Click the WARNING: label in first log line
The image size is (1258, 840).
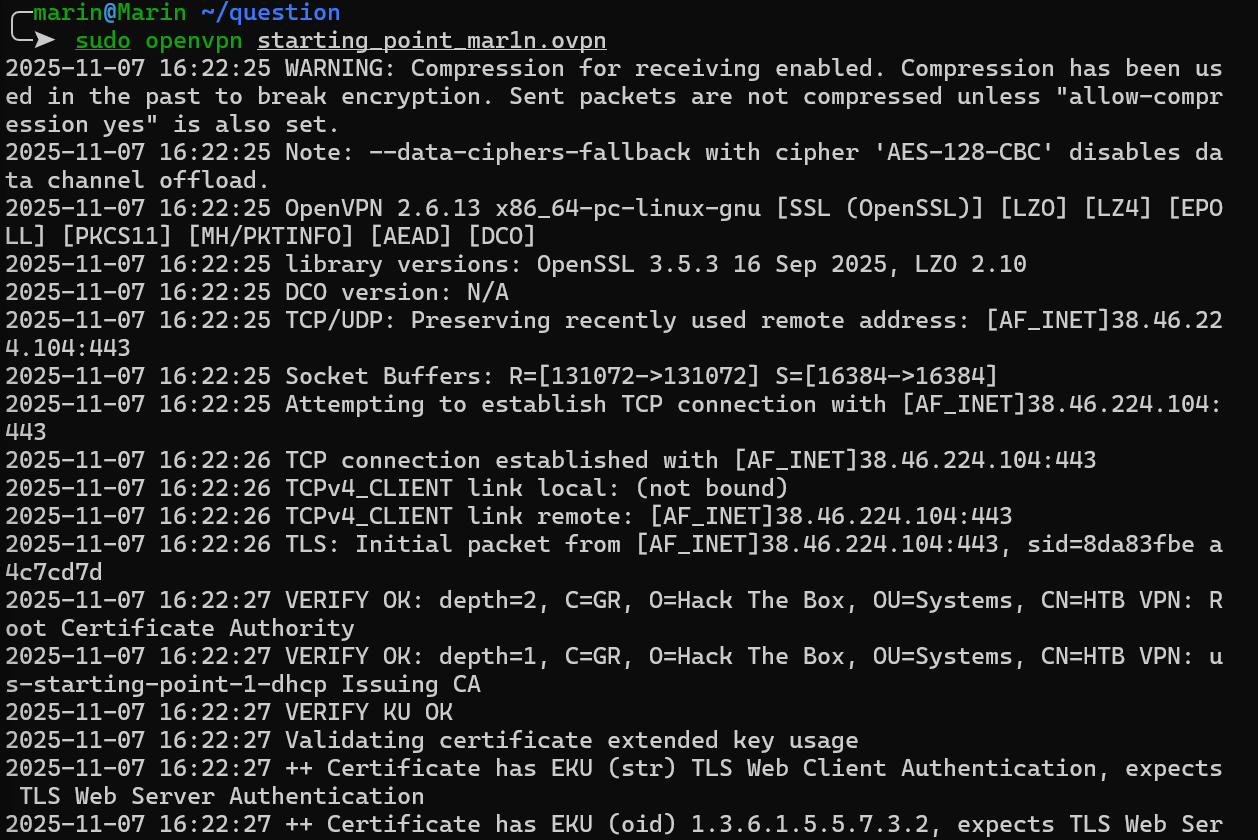tap(340, 68)
